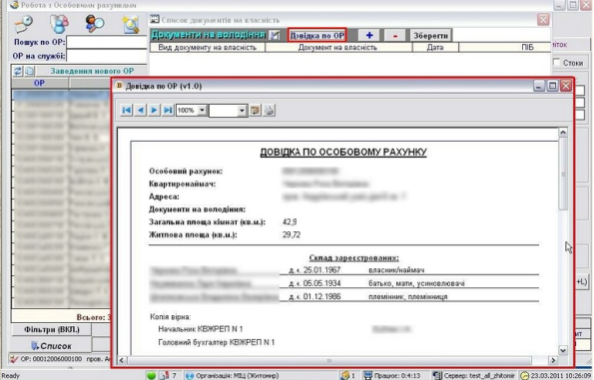Open the empty combo box in report toolbar

[228, 110]
